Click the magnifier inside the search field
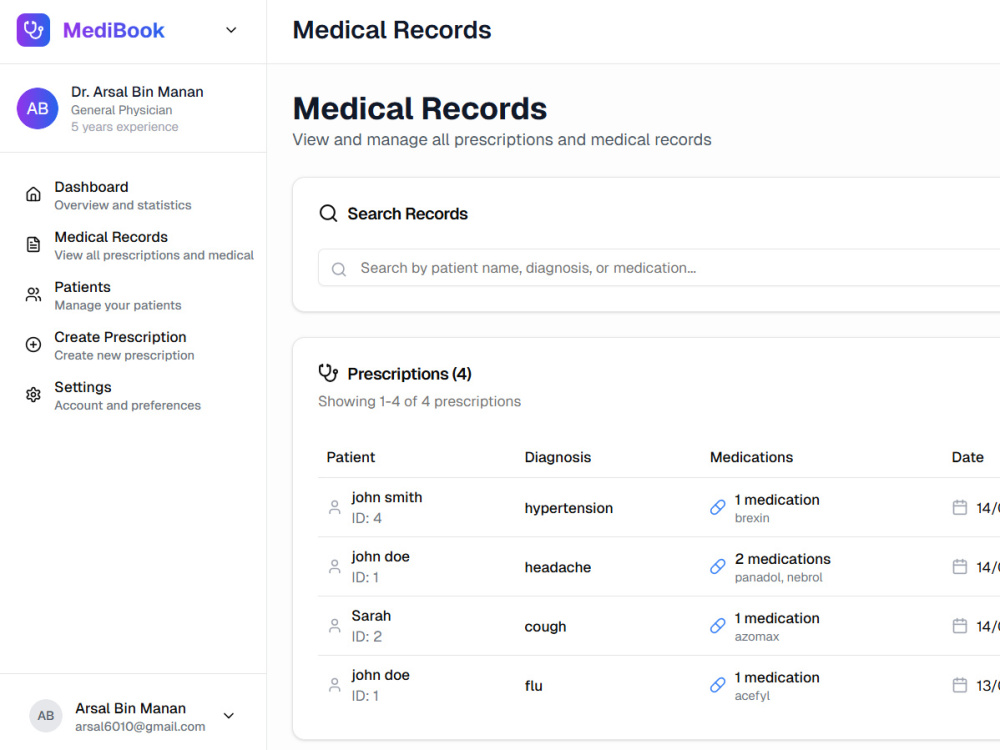The height and width of the screenshot is (750, 1000). (339, 269)
